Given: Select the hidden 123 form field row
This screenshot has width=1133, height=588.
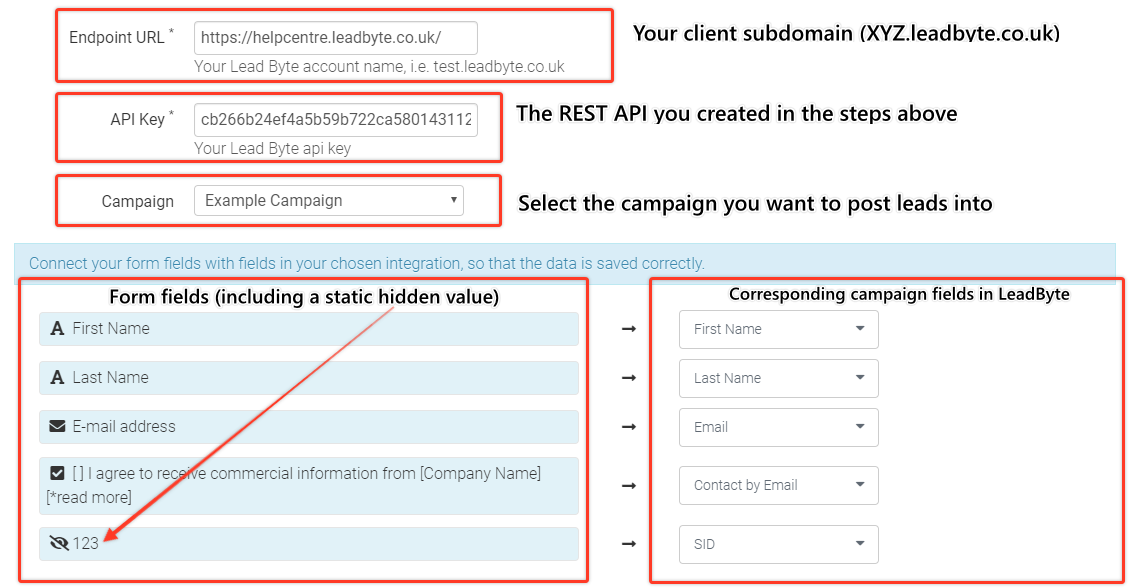Looking at the screenshot, I should tap(309, 544).
